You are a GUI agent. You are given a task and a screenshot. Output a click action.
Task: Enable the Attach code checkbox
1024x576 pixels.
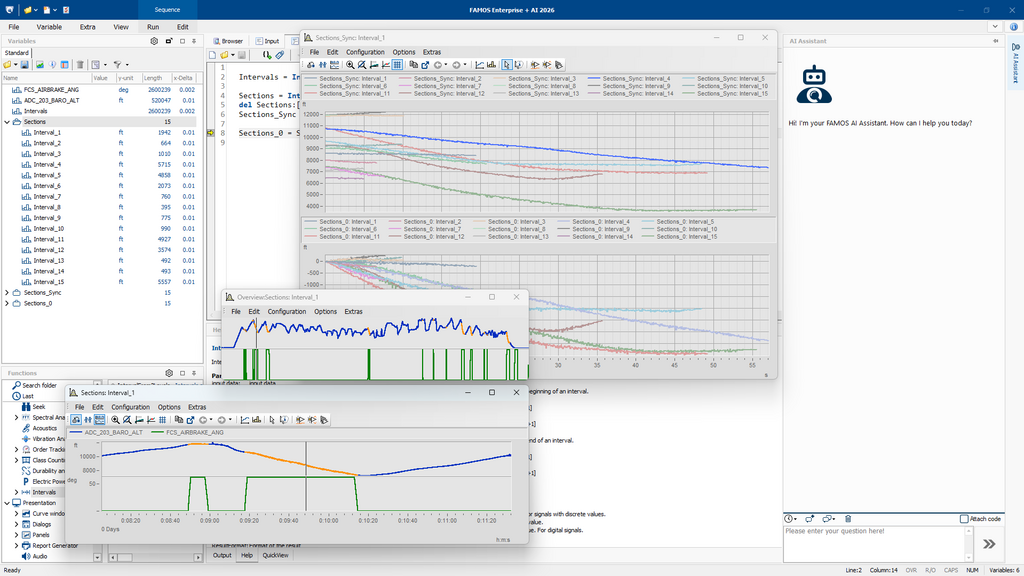[x=964, y=519]
